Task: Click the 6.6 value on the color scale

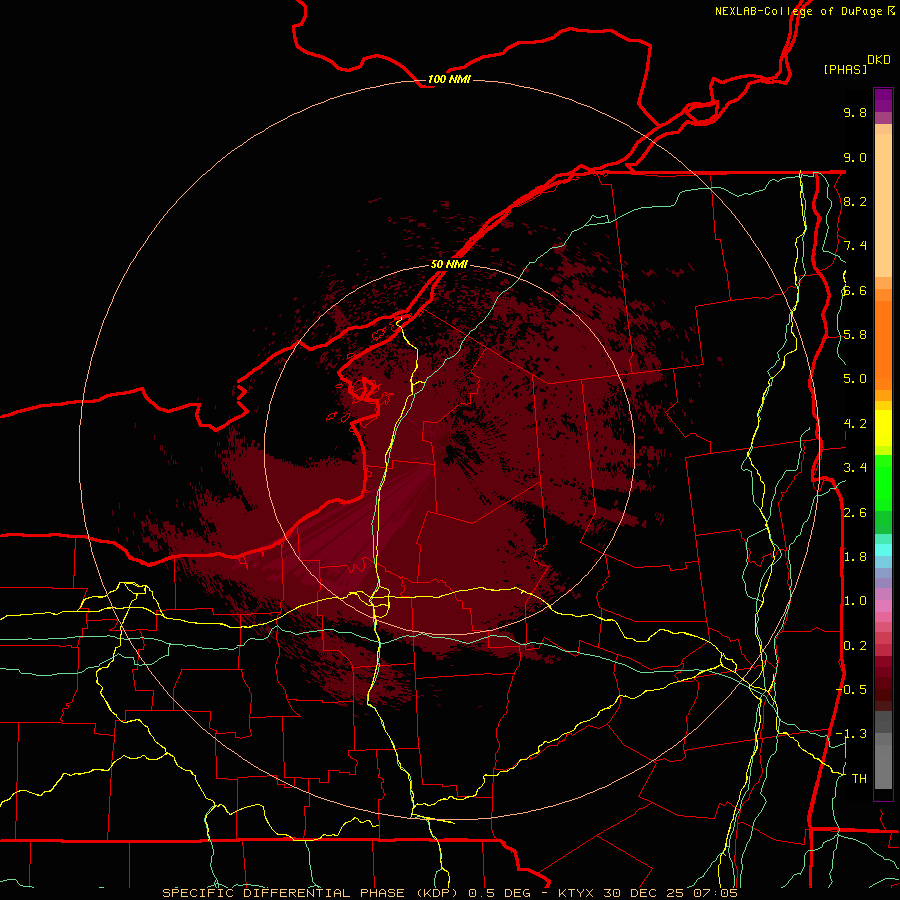Action: (855, 290)
